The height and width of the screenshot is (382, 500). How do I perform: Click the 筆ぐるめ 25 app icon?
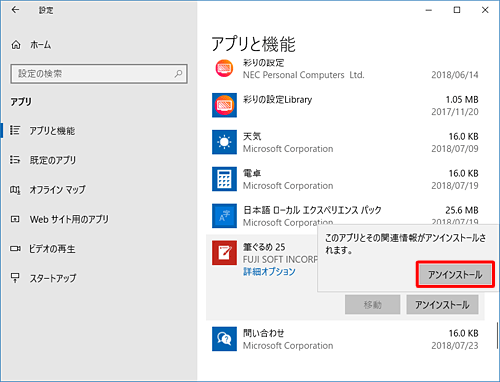coord(224,253)
